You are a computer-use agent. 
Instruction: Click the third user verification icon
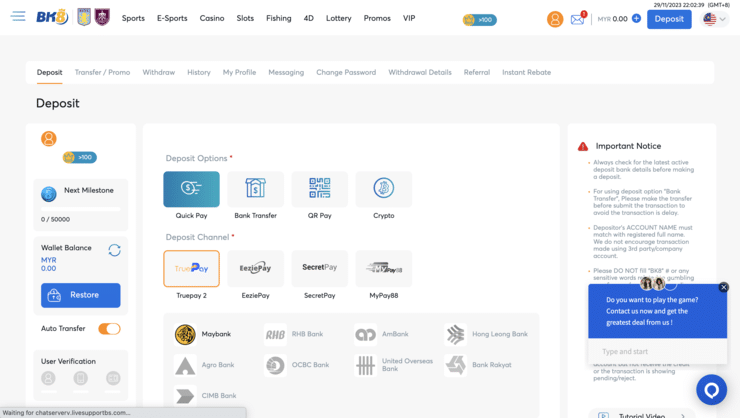coord(113,378)
